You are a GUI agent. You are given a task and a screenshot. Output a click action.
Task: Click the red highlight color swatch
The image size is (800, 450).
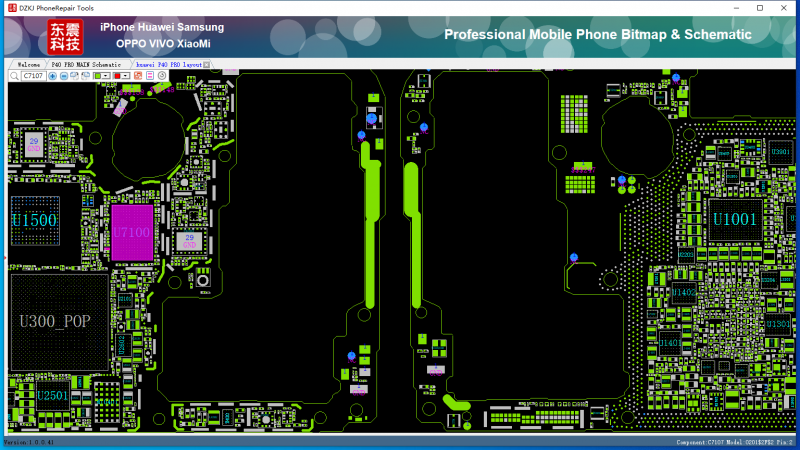click(117, 76)
